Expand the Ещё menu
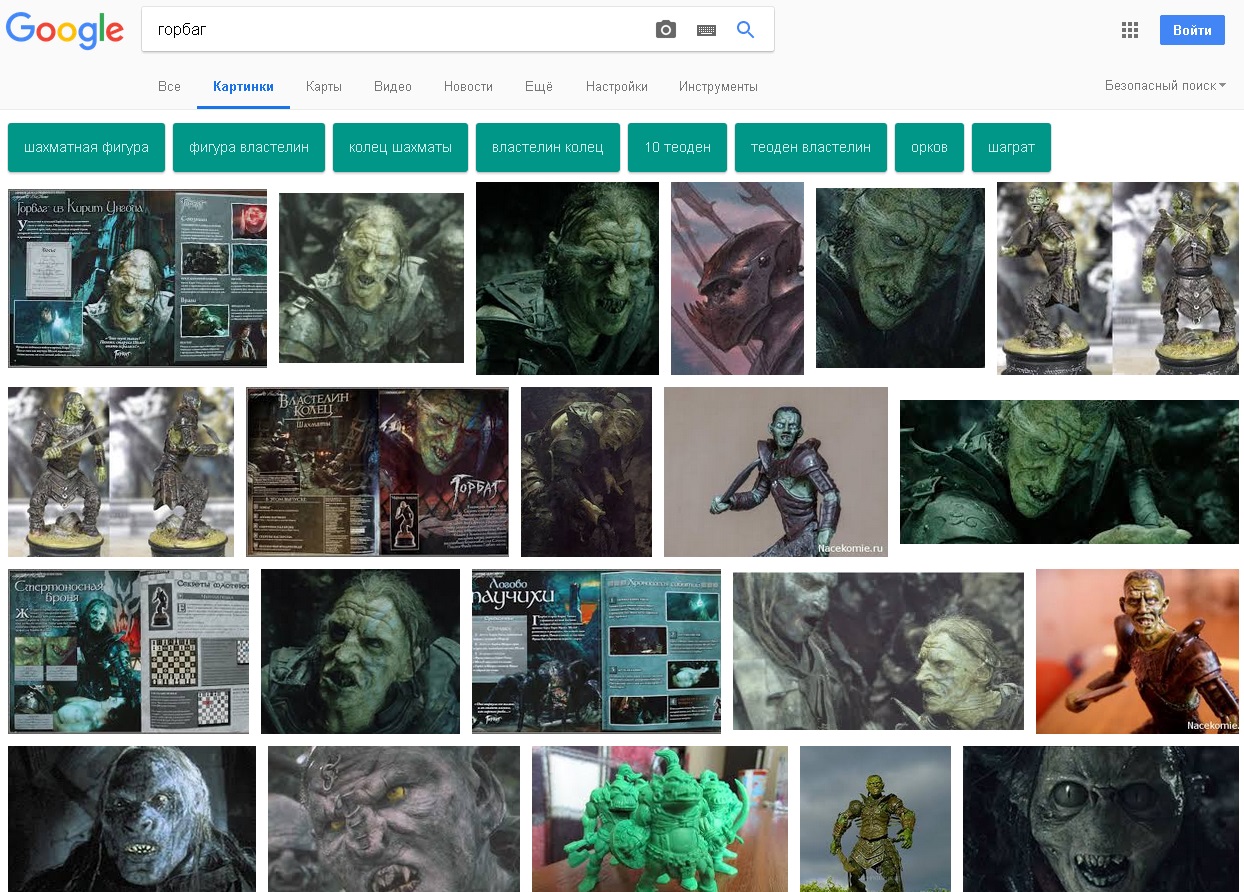This screenshot has width=1244, height=892. [539, 87]
